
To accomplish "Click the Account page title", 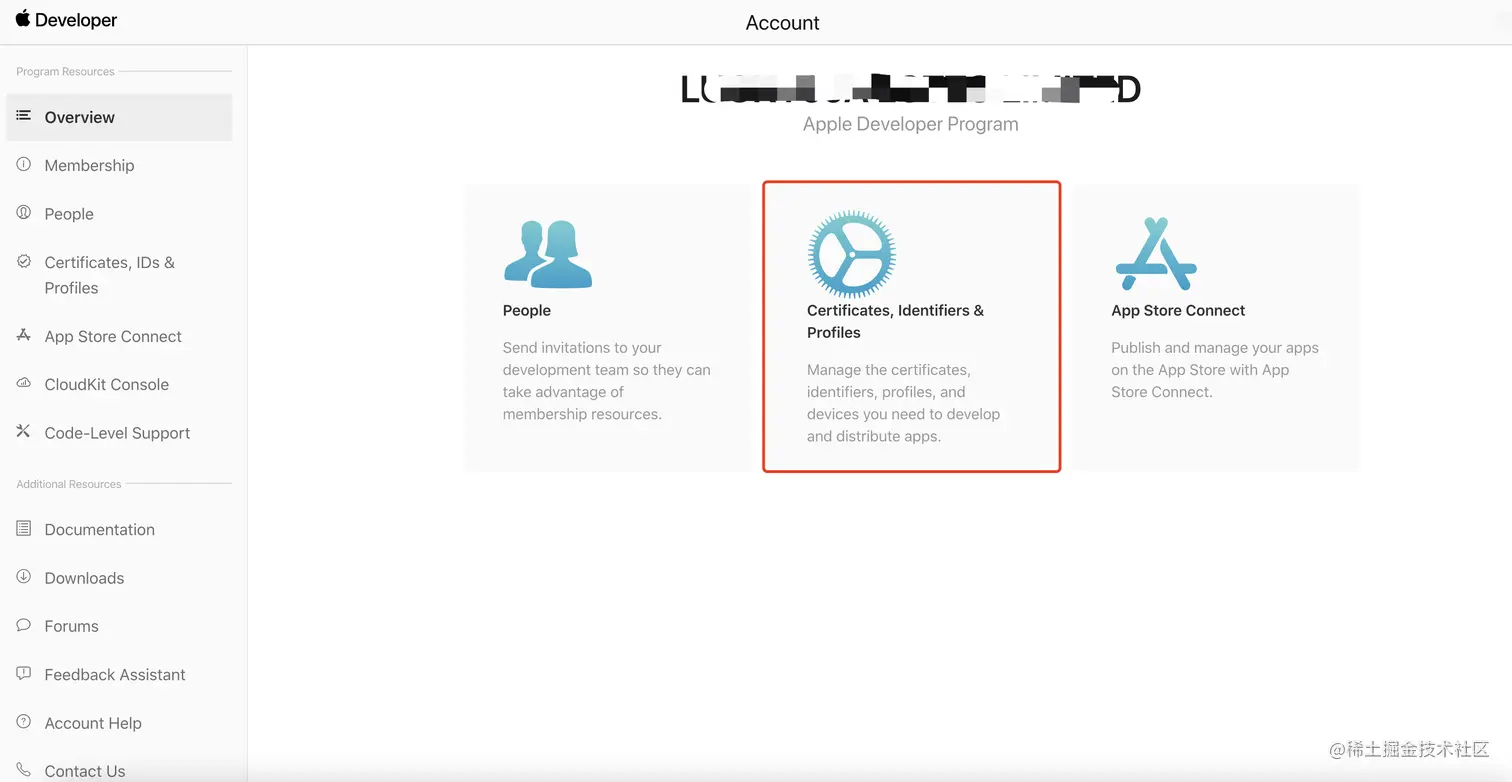I will click(783, 22).
